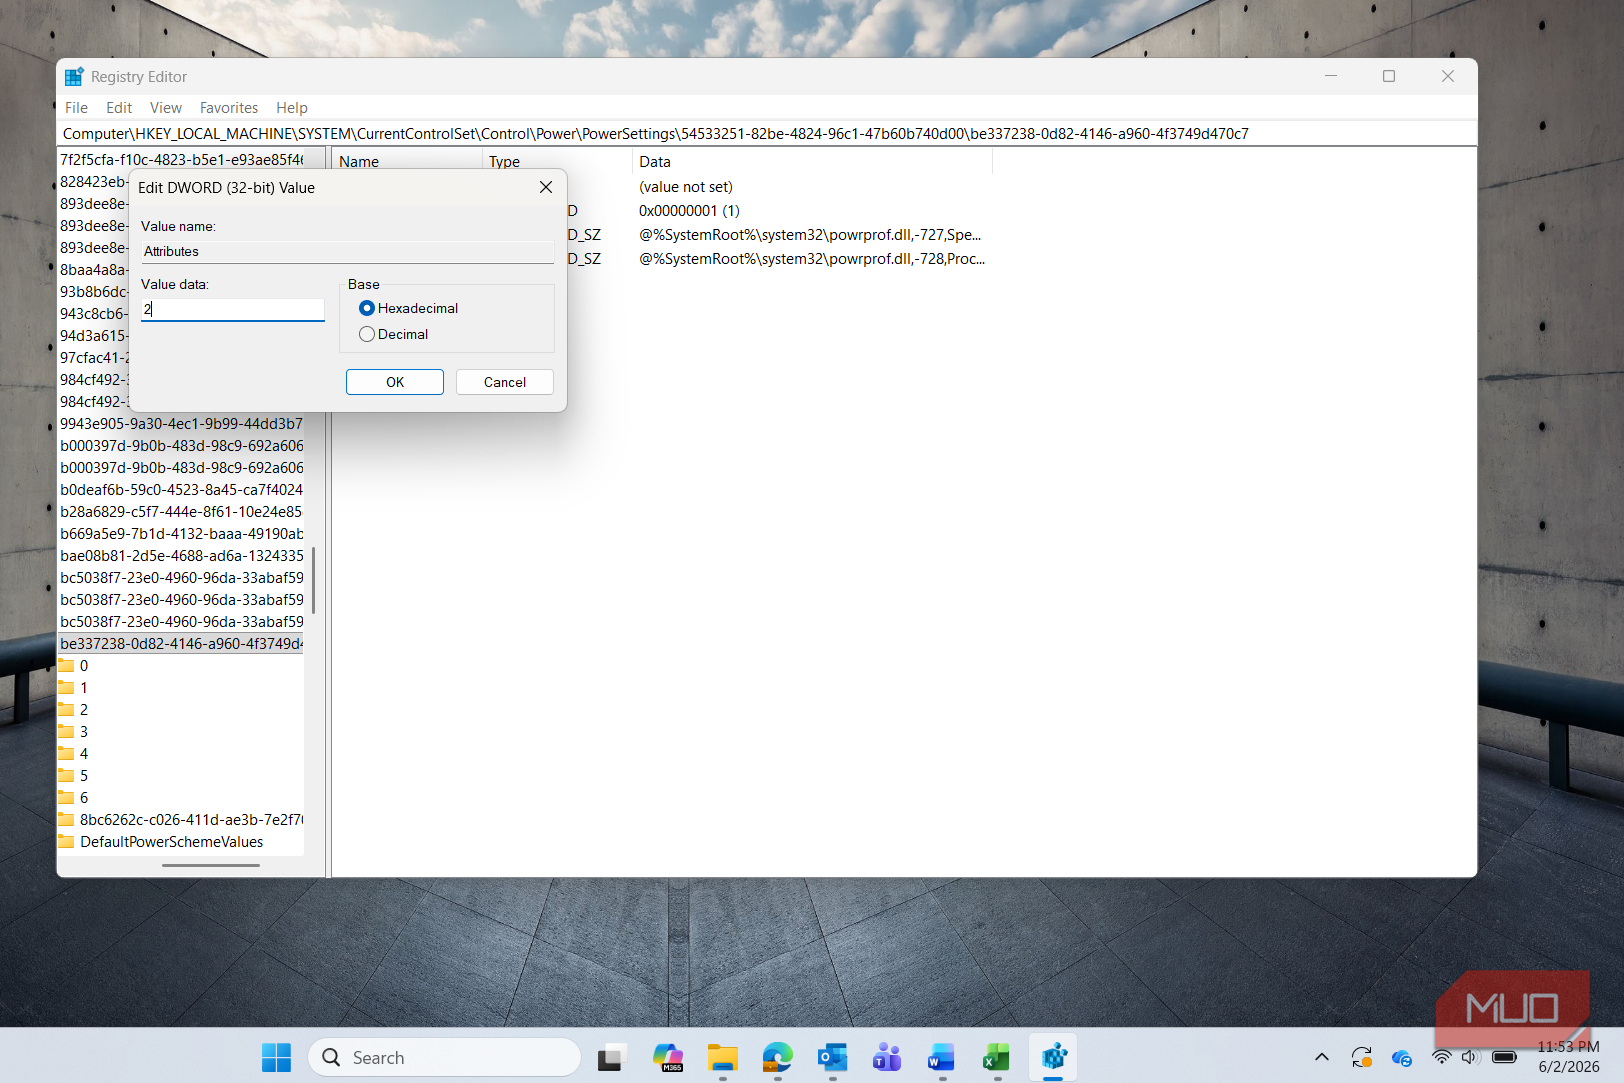Select the folder icon for subkey 0
The image size is (1624, 1083).
tap(67, 666)
